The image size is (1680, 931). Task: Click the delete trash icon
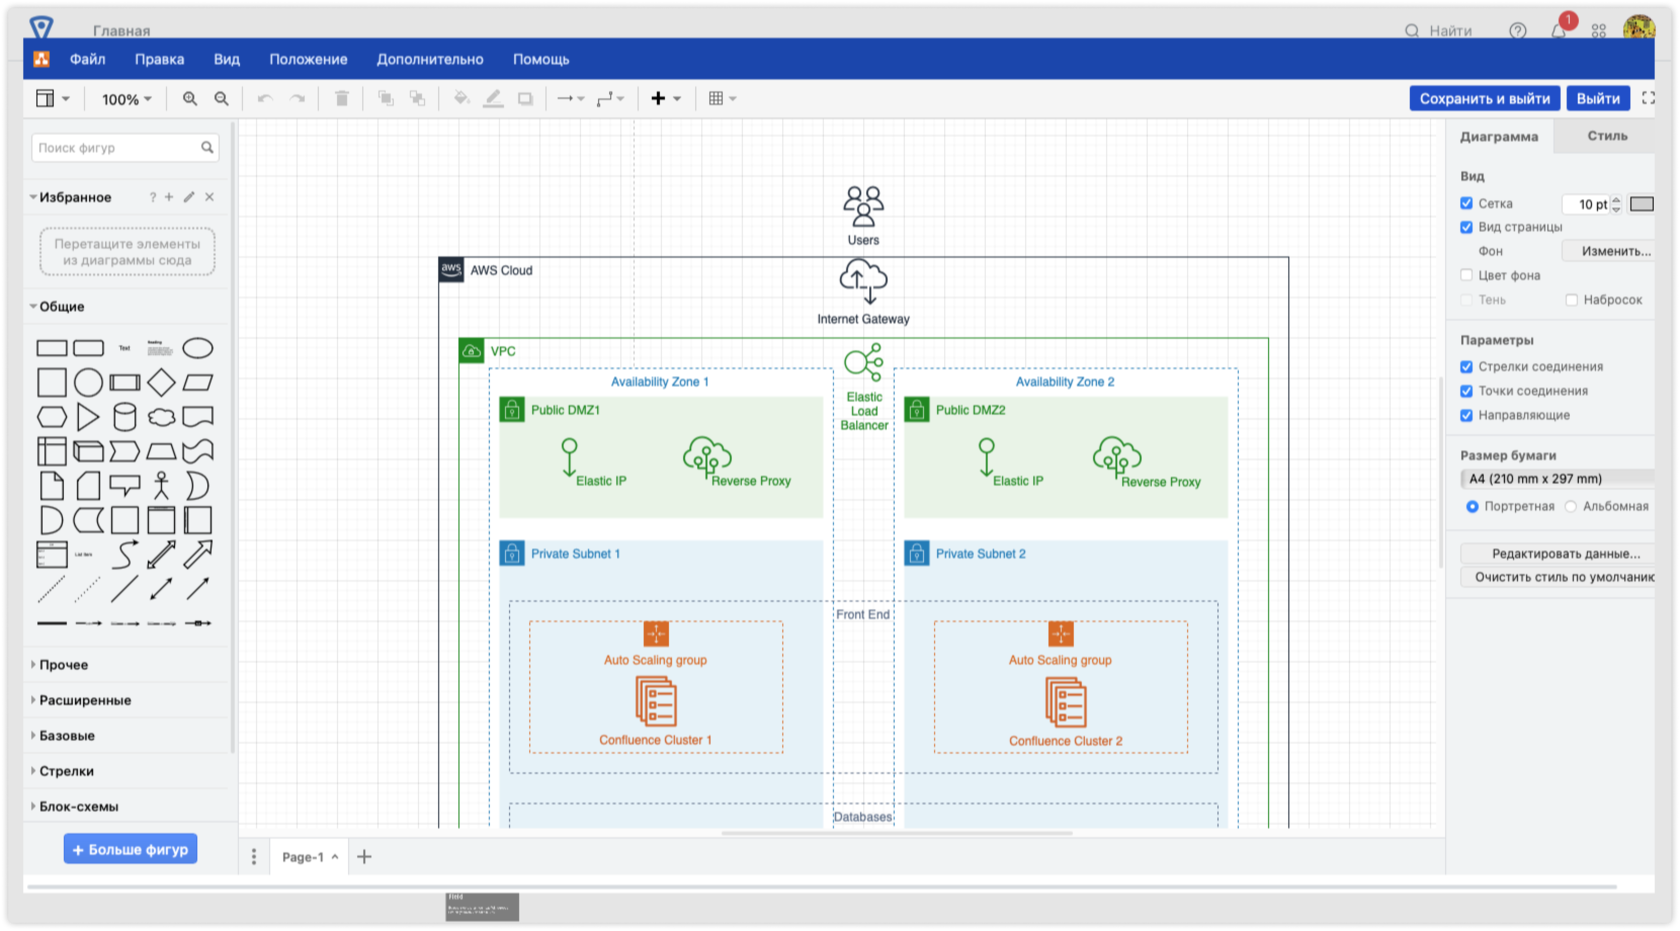342,99
